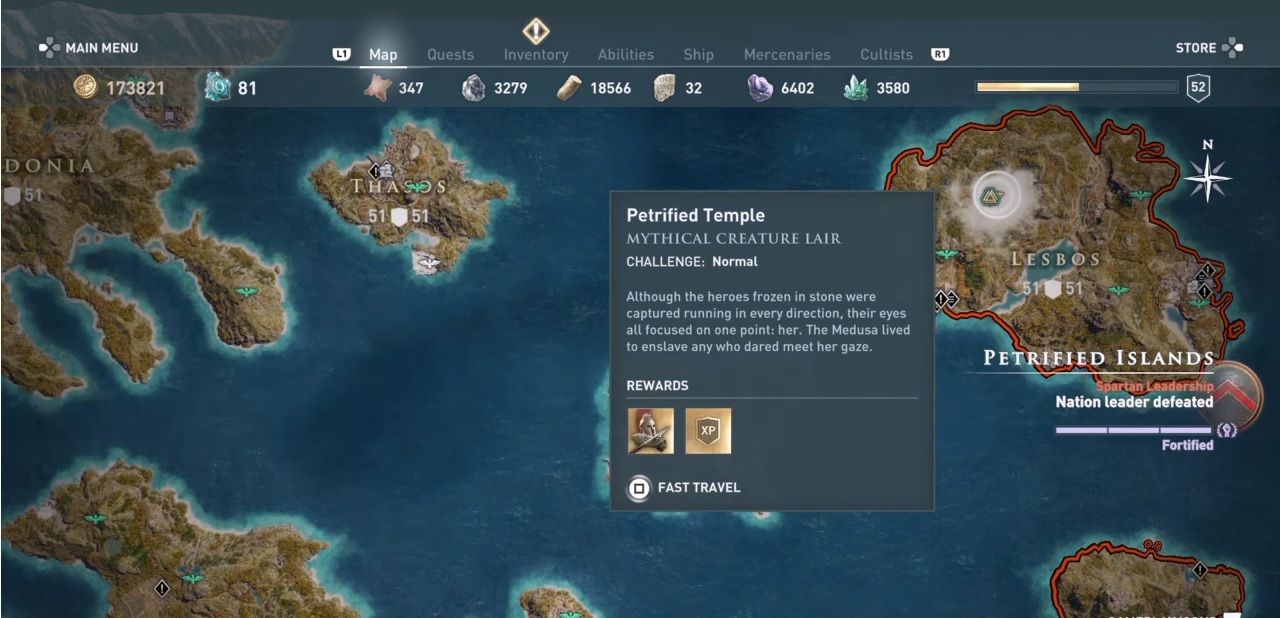Switch to the Inventory tab
Screen dimensions: 1280x618
536,55
